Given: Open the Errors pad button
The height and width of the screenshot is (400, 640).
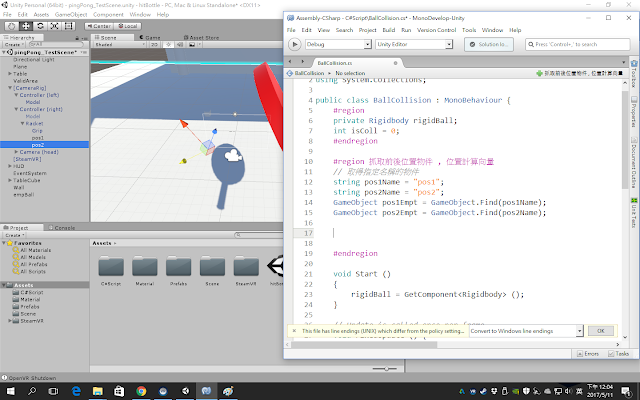Looking at the screenshot, I should (x=588, y=354).
